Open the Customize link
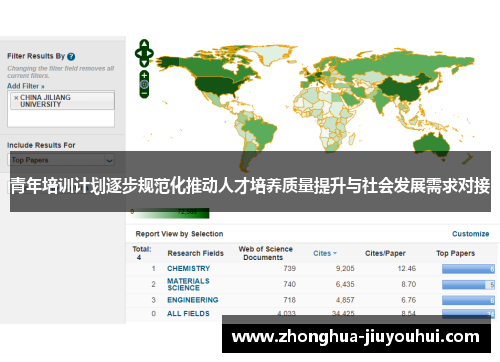 (470, 234)
